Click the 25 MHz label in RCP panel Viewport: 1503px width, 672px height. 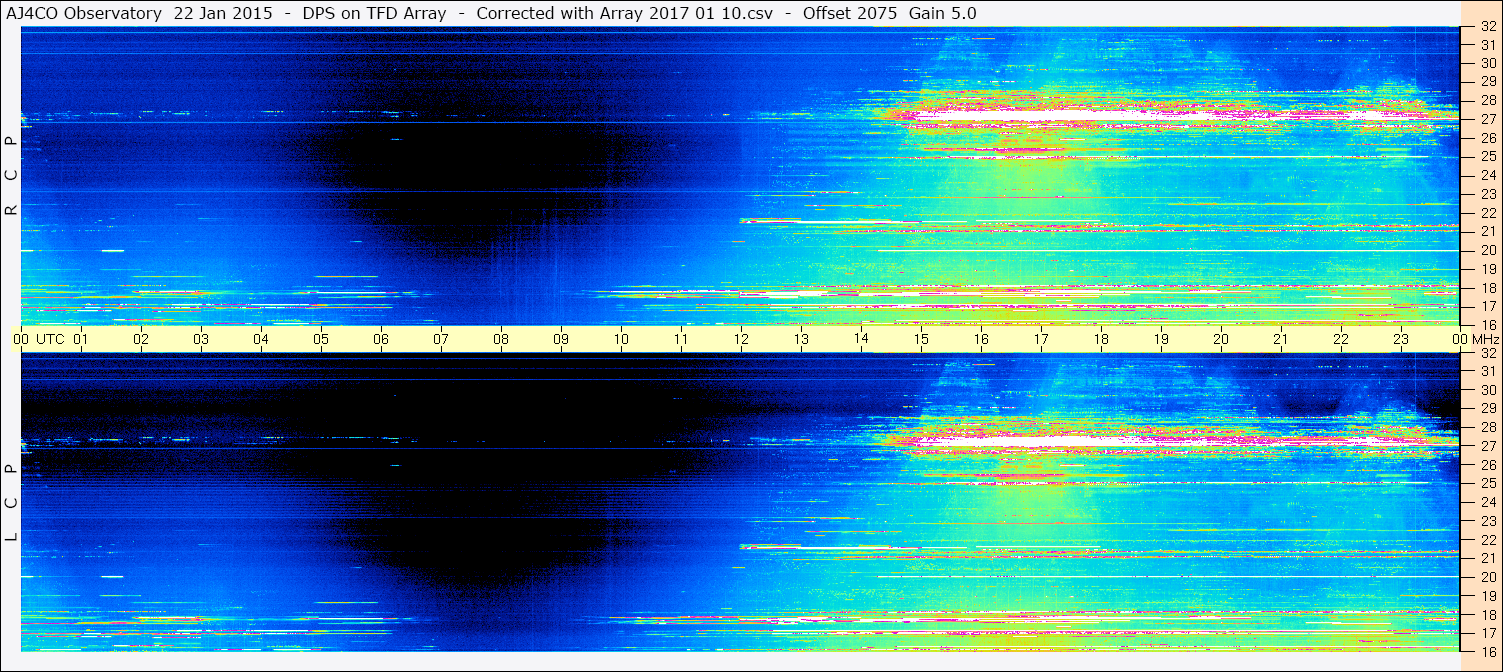1488,157
